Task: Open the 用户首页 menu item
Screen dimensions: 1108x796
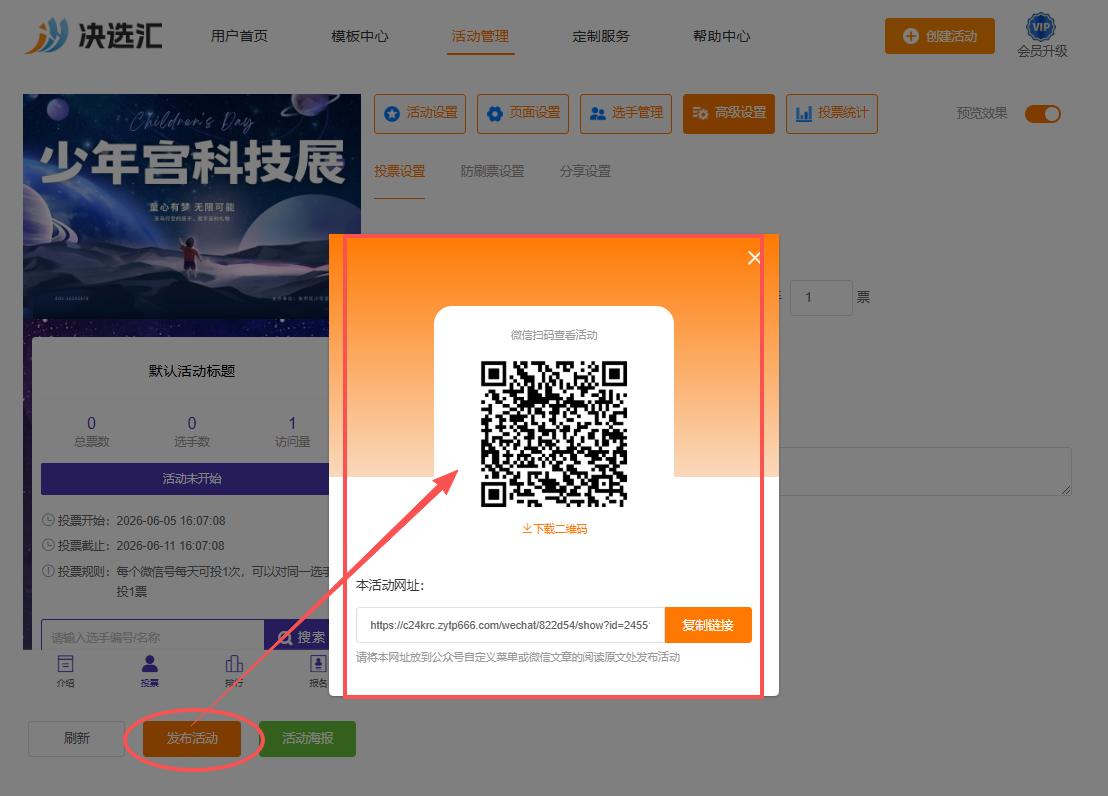Action: tap(239, 36)
